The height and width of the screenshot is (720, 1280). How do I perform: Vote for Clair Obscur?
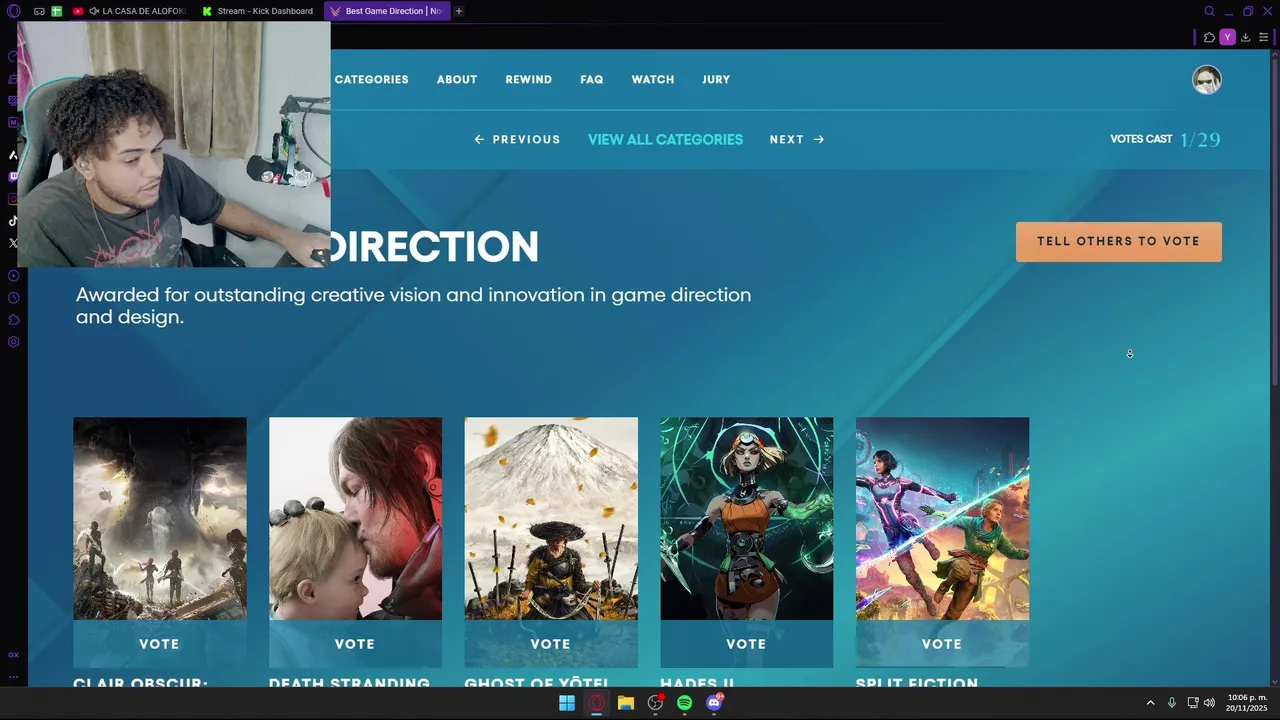(x=160, y=644)
